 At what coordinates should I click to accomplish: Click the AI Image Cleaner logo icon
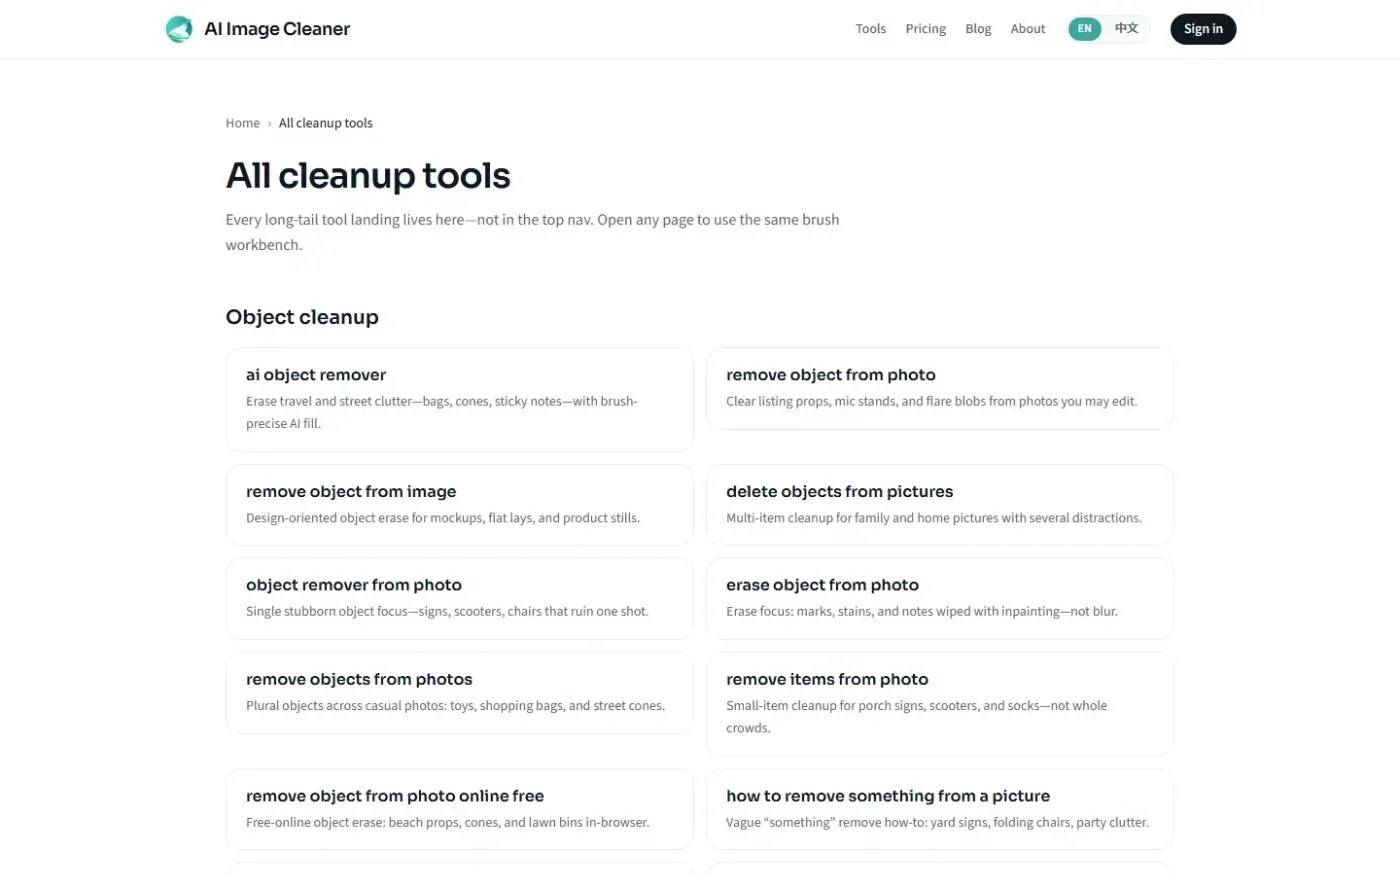tap(179, 29)
